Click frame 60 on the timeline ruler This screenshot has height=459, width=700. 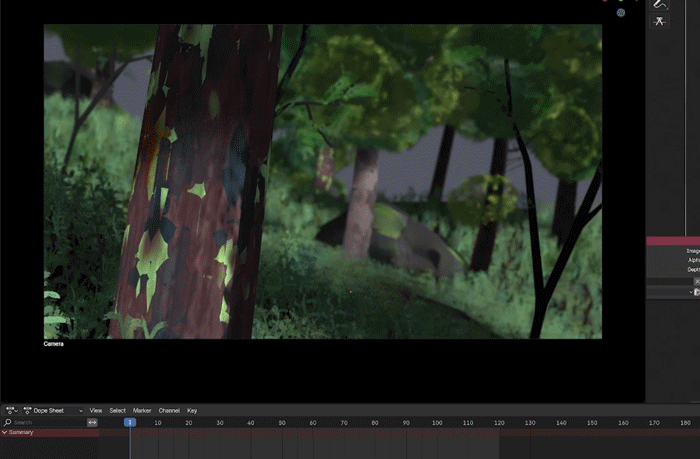[x=313, y=422]
